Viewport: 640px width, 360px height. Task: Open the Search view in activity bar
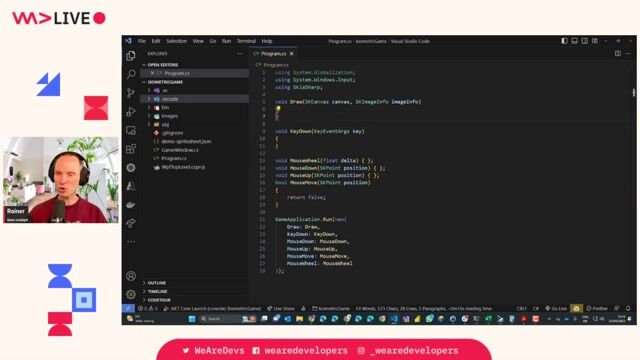(131, 74)
